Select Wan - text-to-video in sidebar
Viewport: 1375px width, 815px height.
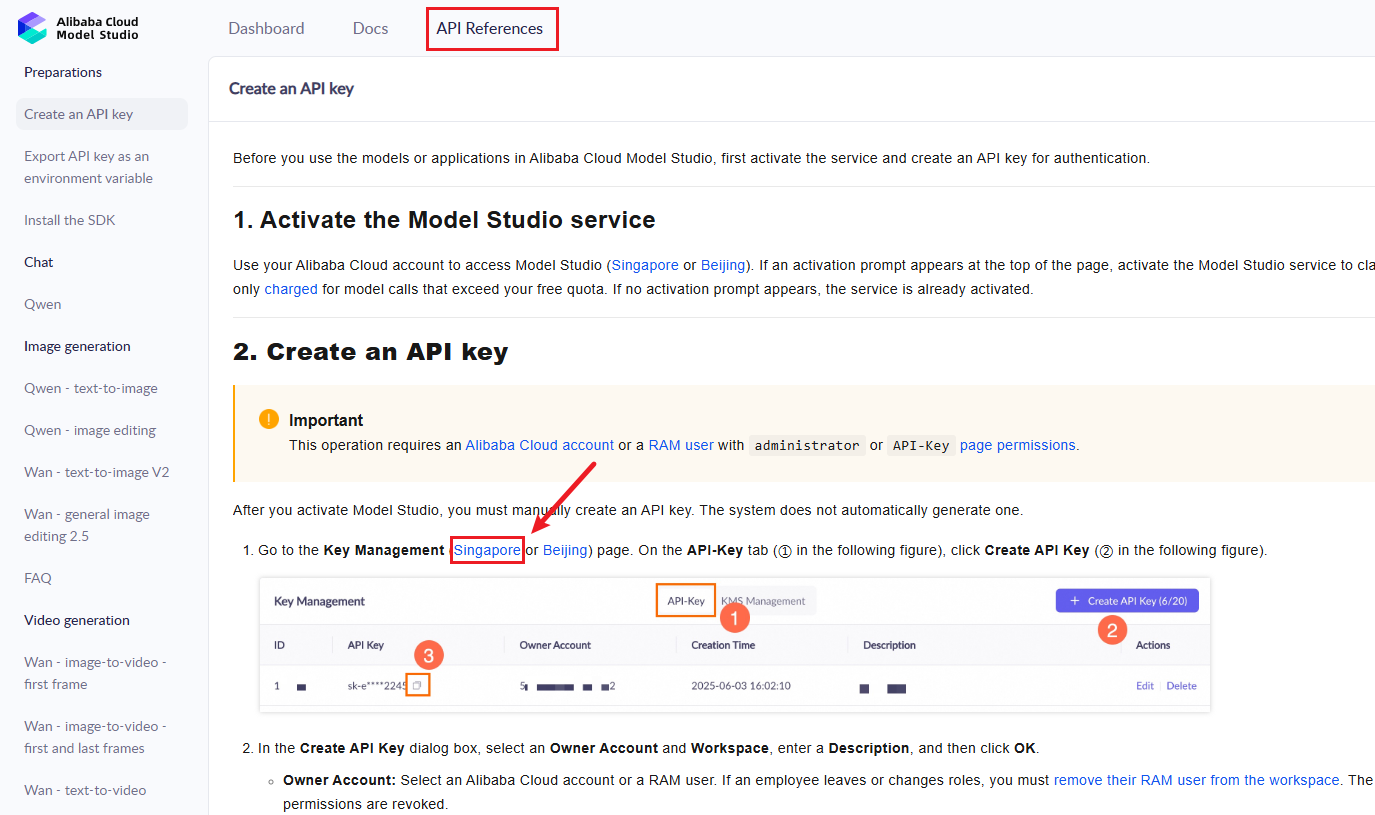[x=85, y=790]
